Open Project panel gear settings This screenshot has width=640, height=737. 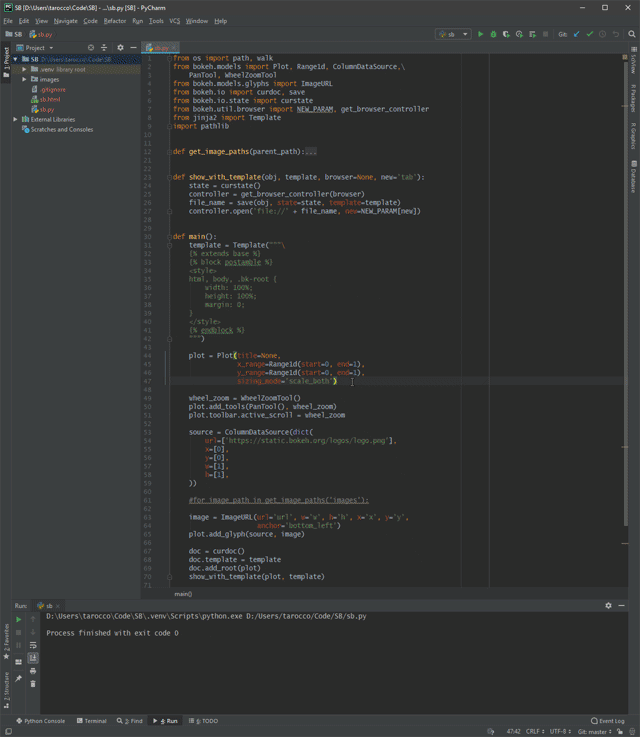(120, 47)
